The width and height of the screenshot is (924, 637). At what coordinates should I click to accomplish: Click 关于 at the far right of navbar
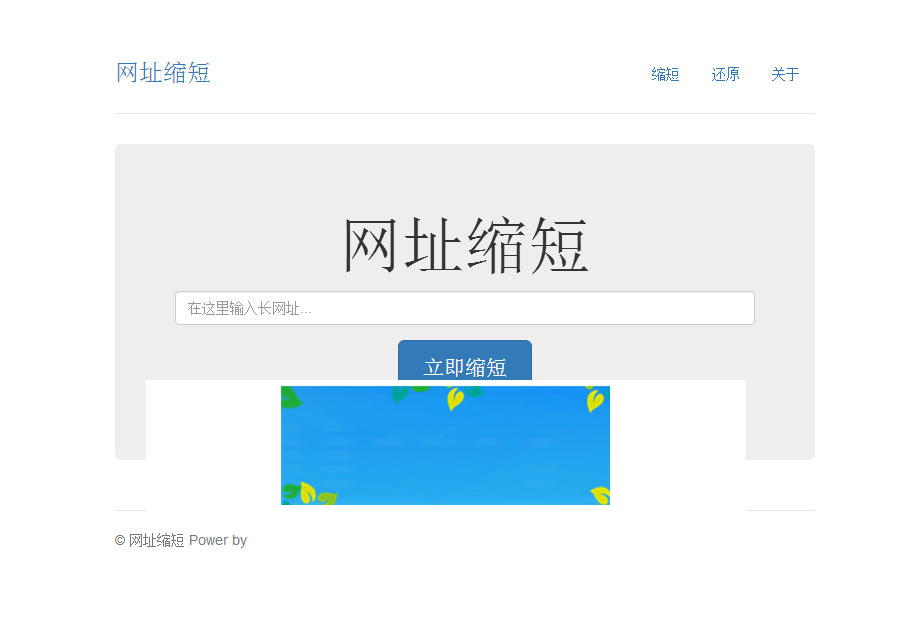786,74
